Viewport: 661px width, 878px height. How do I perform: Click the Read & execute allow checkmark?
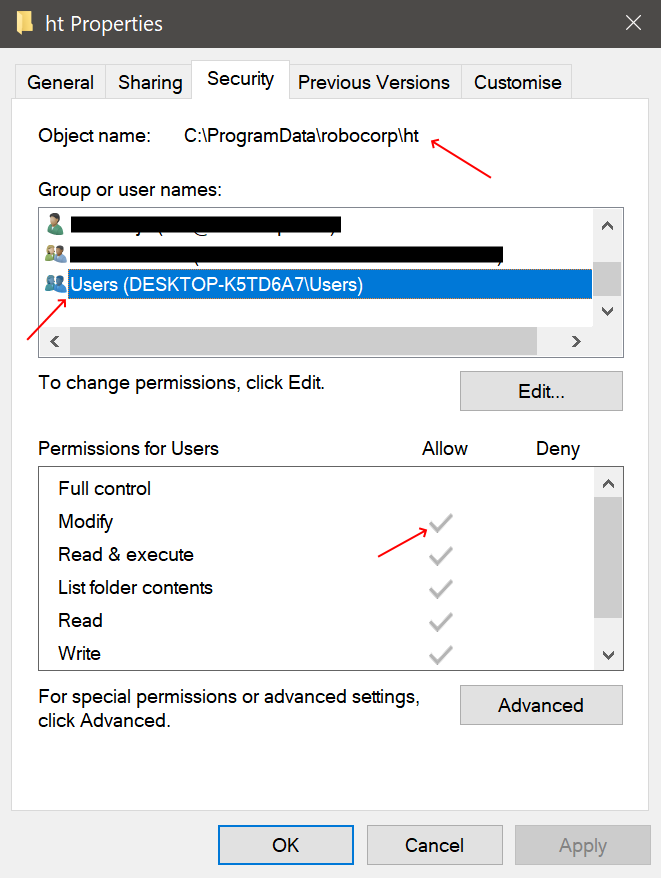pyautogui.click(x=441, y=555)
